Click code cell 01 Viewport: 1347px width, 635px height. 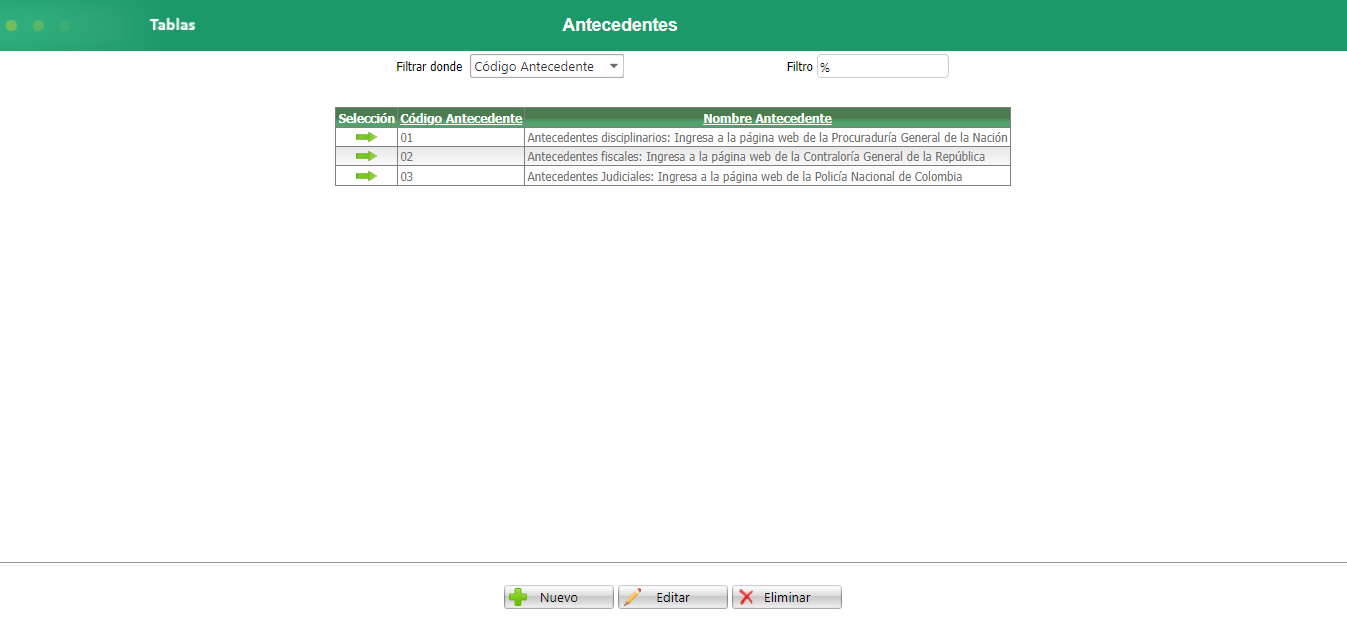click(461, 137)
